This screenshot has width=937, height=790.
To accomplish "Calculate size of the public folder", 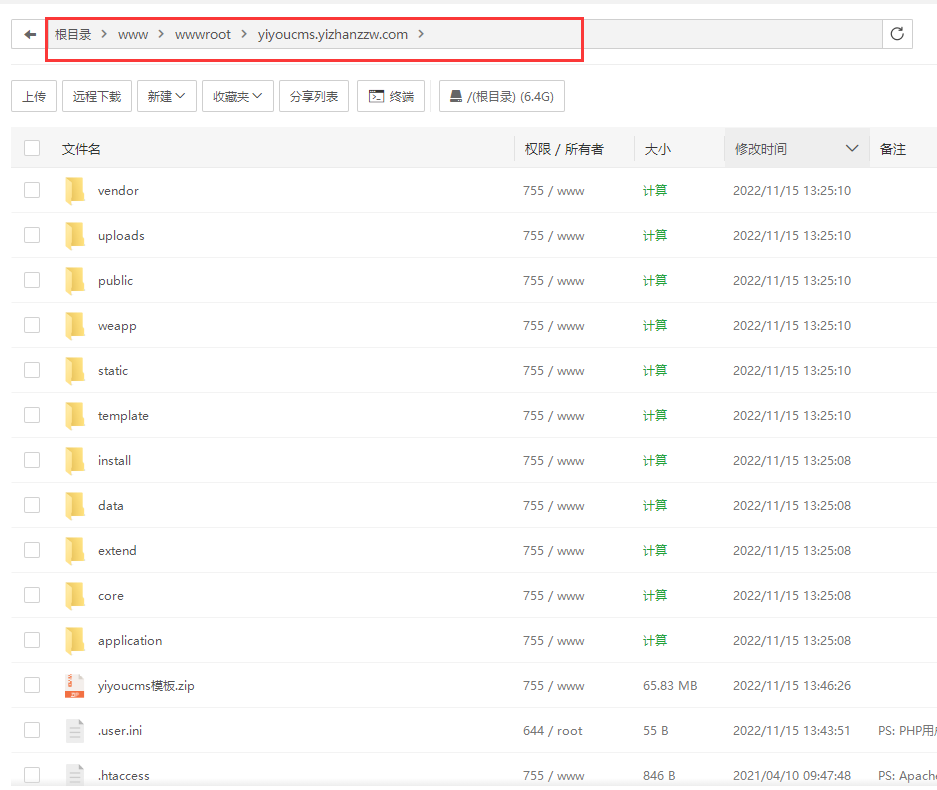I will [655, 280].
